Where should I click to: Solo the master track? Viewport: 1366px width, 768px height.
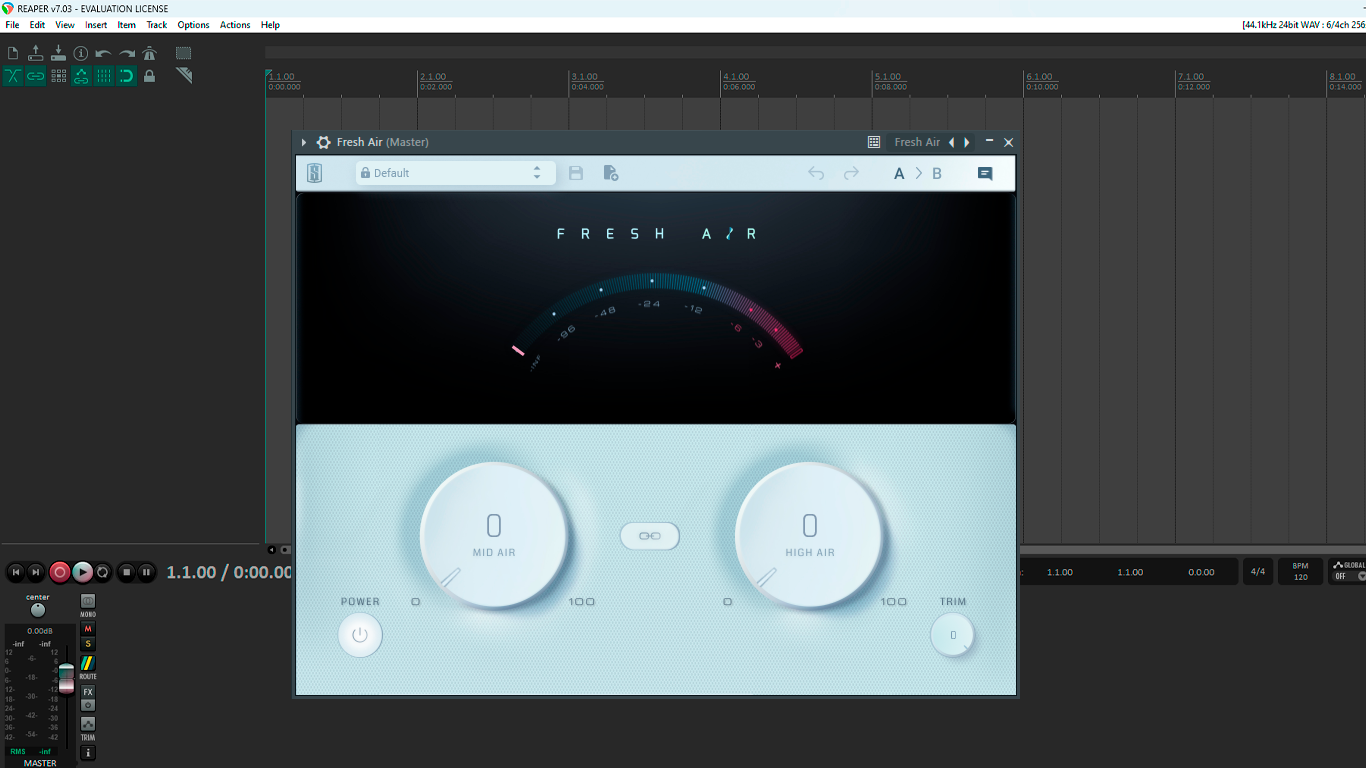pos(88,644)
